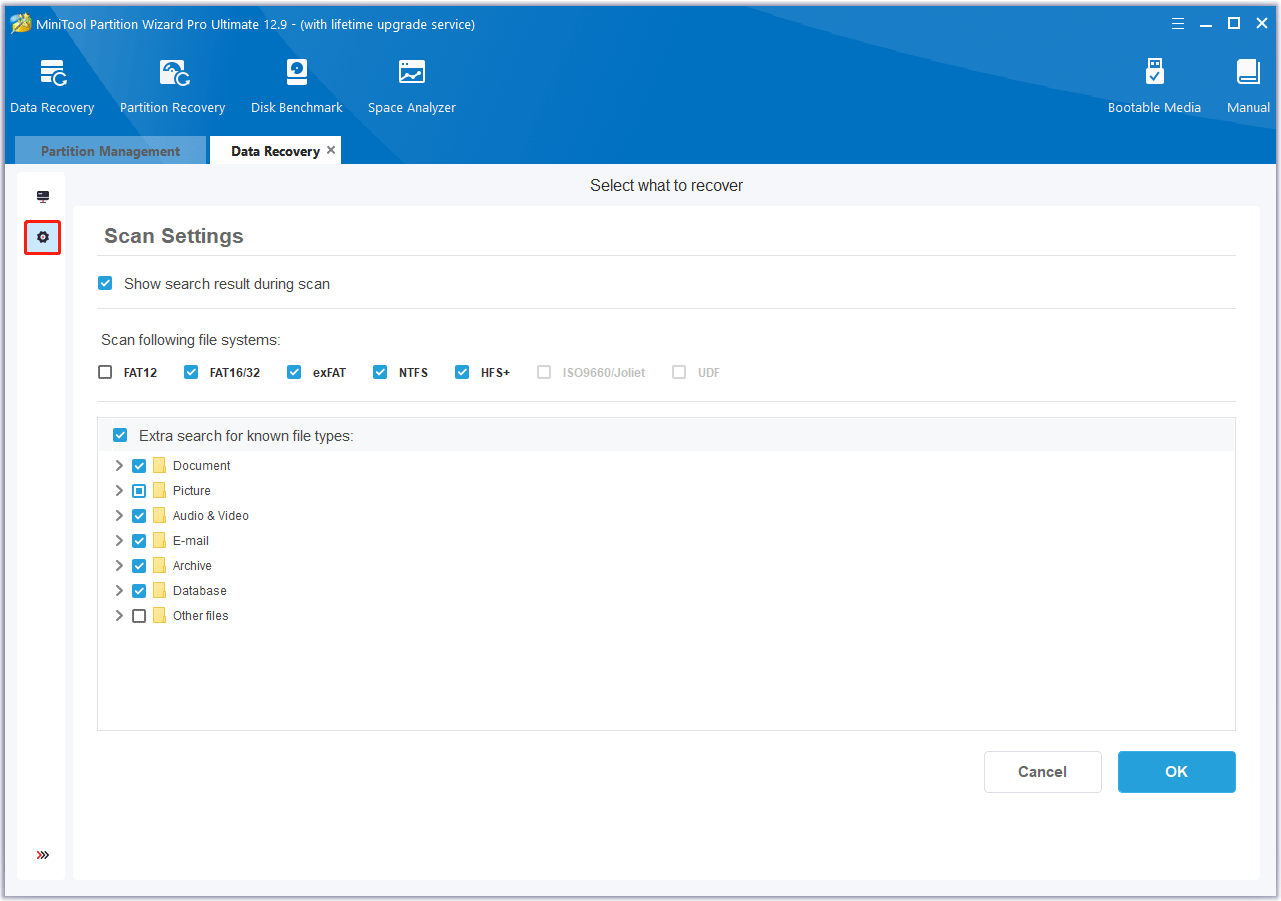Click the Scan Settings heading
The height and width of the screenshot is (901, 1281).
174,236
